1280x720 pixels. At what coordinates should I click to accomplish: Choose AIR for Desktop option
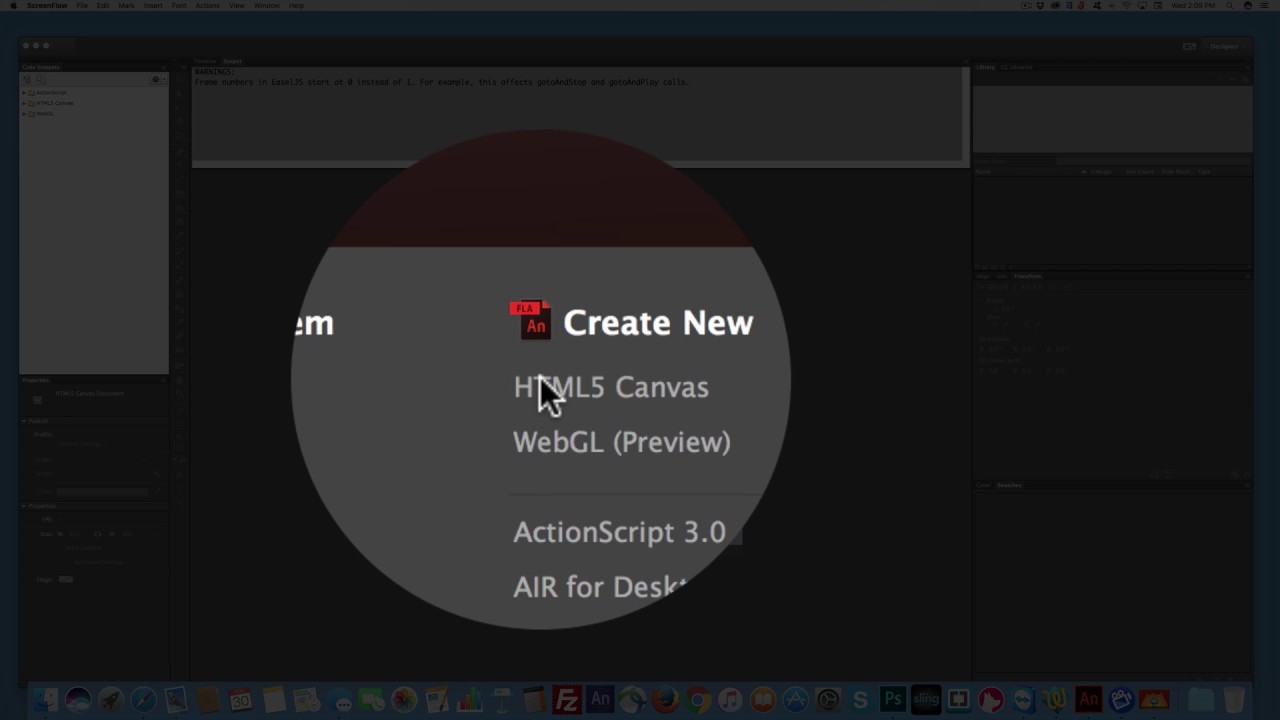click(x=600, y=587)
